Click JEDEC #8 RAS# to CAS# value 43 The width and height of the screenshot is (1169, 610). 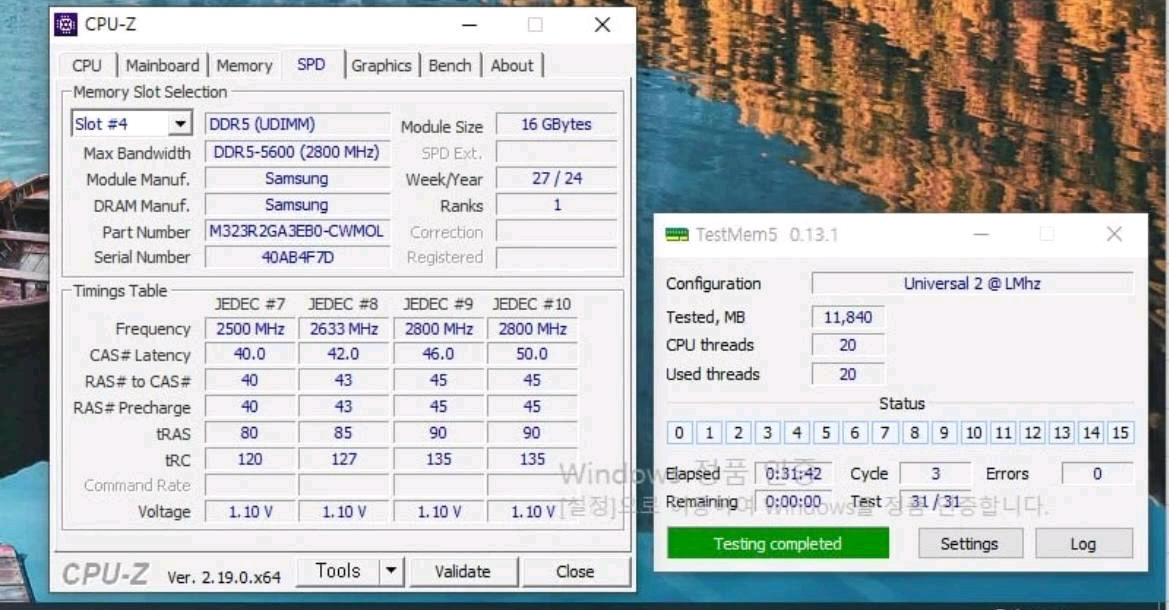pyautogui.click(x=343, y=380)
